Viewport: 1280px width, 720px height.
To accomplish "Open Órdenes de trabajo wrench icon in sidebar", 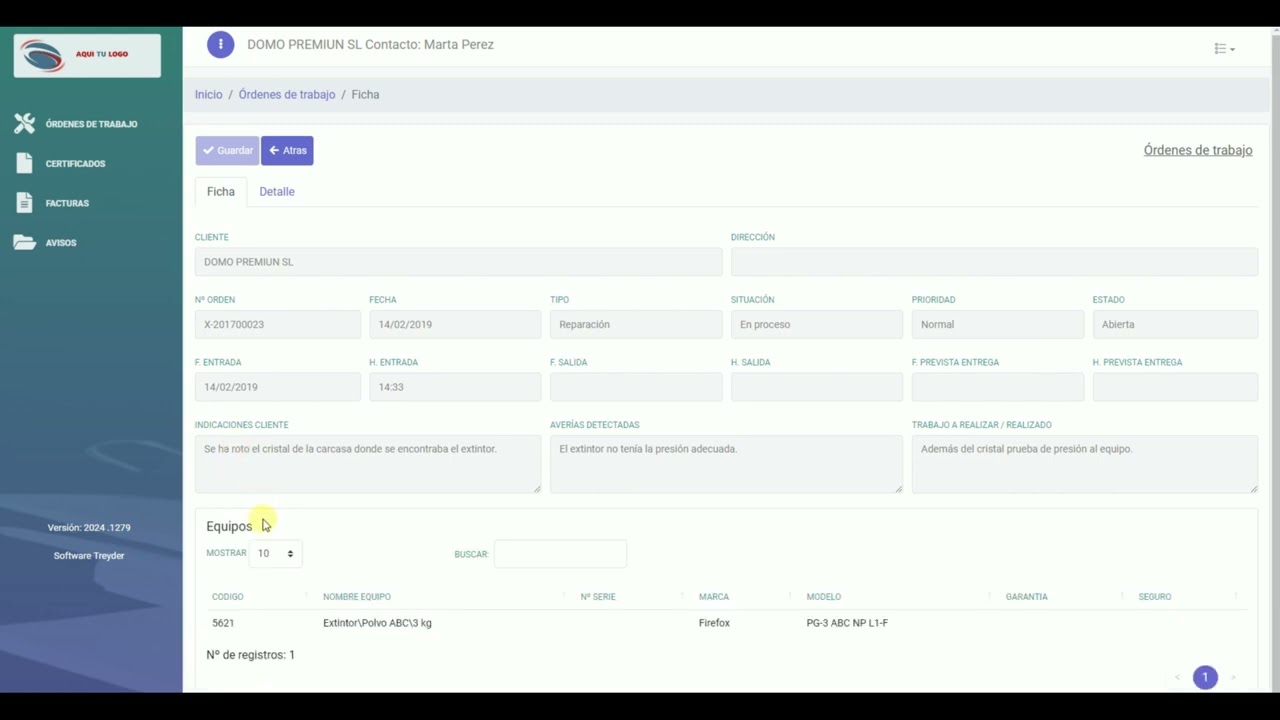I will [x=25, y=124].
